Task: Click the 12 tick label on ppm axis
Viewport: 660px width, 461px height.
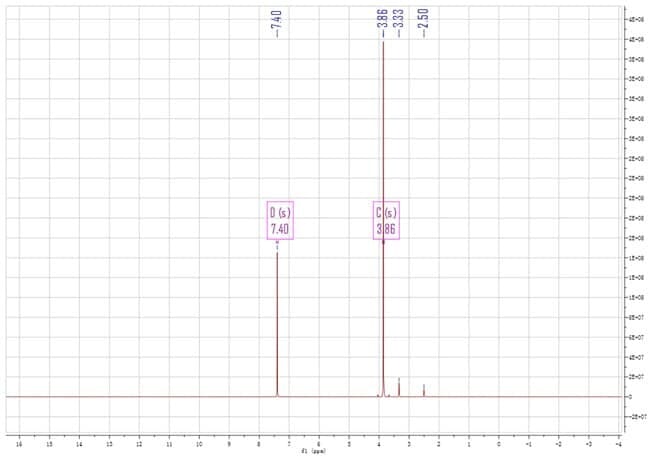Action: pyautogui.click(x=139, y=444)
